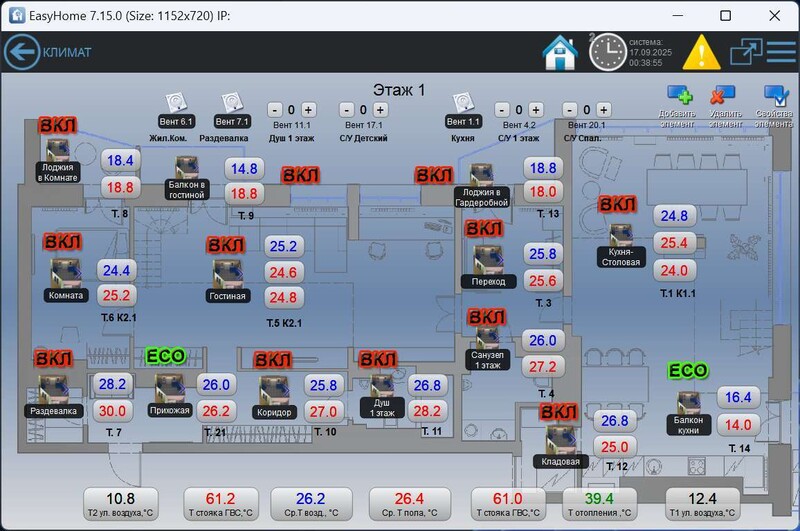Decrease Вент 17.1 value with minus button
The width and height of the screenshot is (800, 531).
point(346,109)
